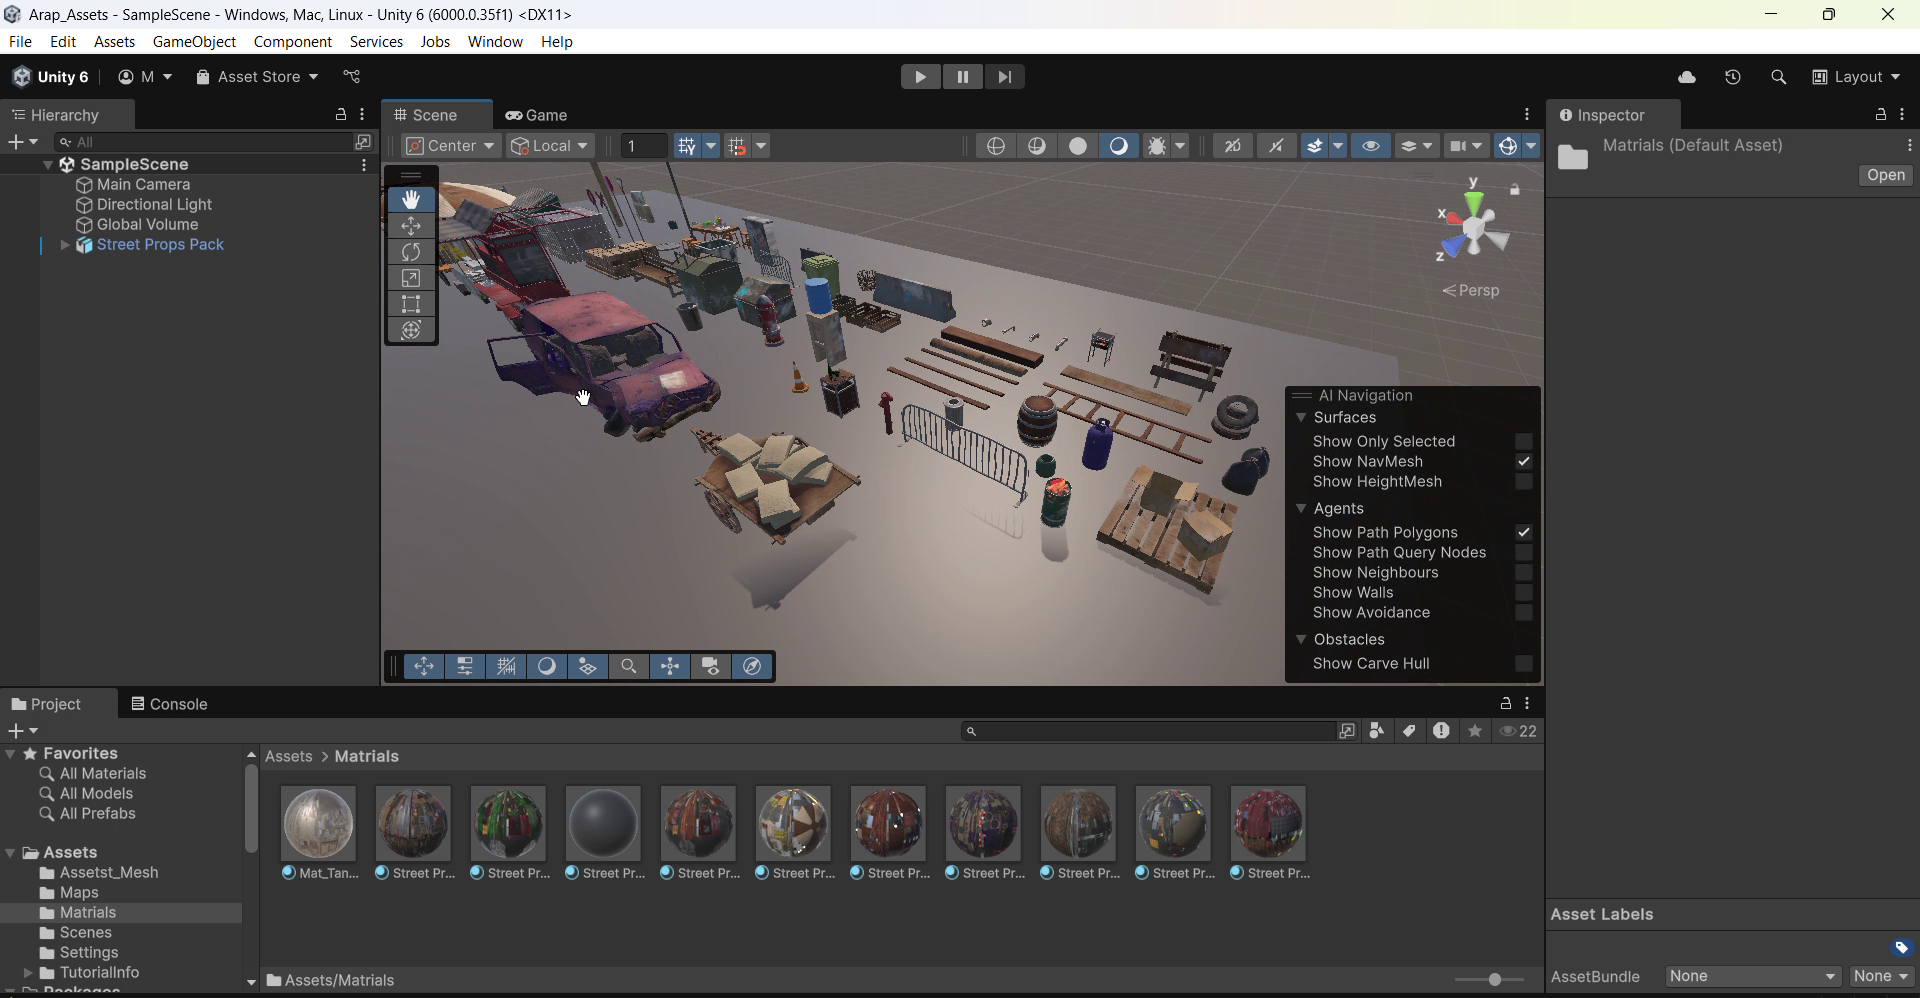
Task: Enable Show Carve Hull checkbox
Action: pyautogui.click(x=1523, y=663)
